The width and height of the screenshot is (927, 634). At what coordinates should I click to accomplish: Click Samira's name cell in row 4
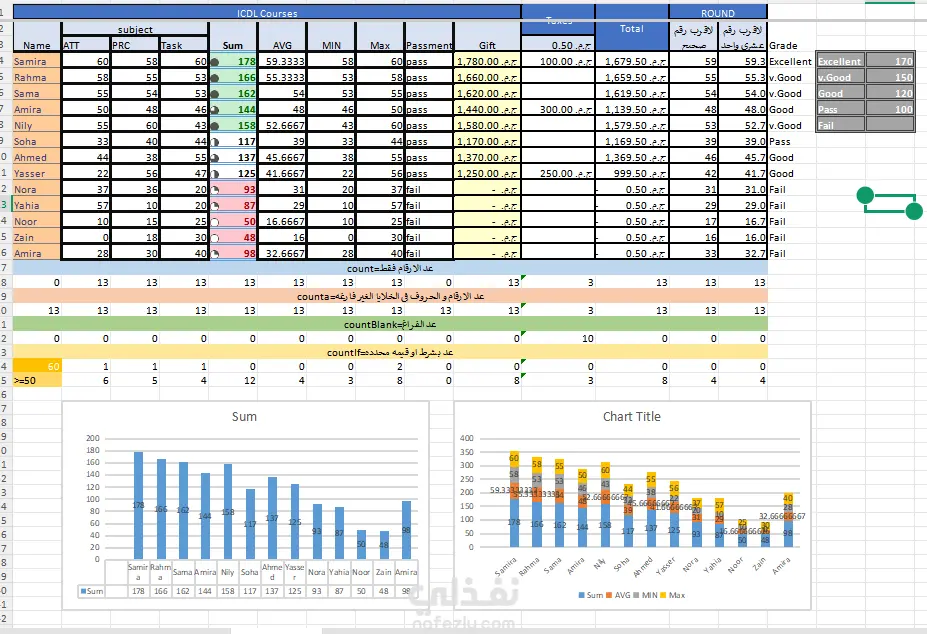(x=37, y=61)
